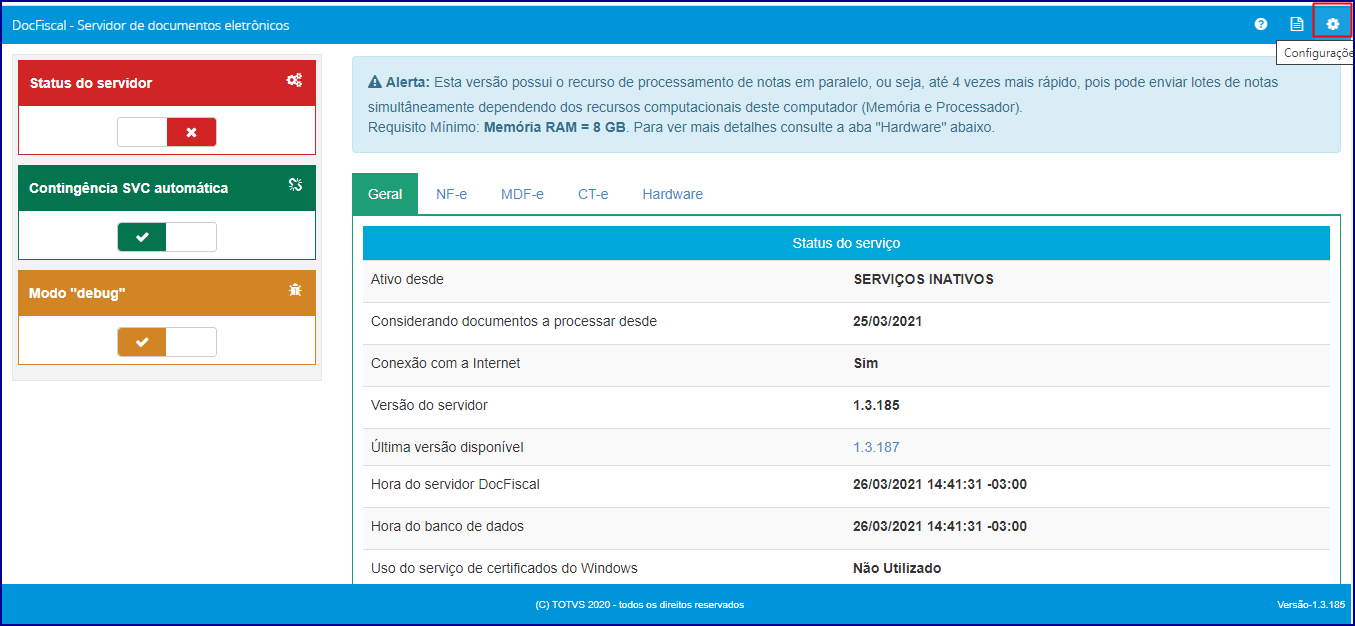Click the Status do servidor panel title

click(91, 83)
